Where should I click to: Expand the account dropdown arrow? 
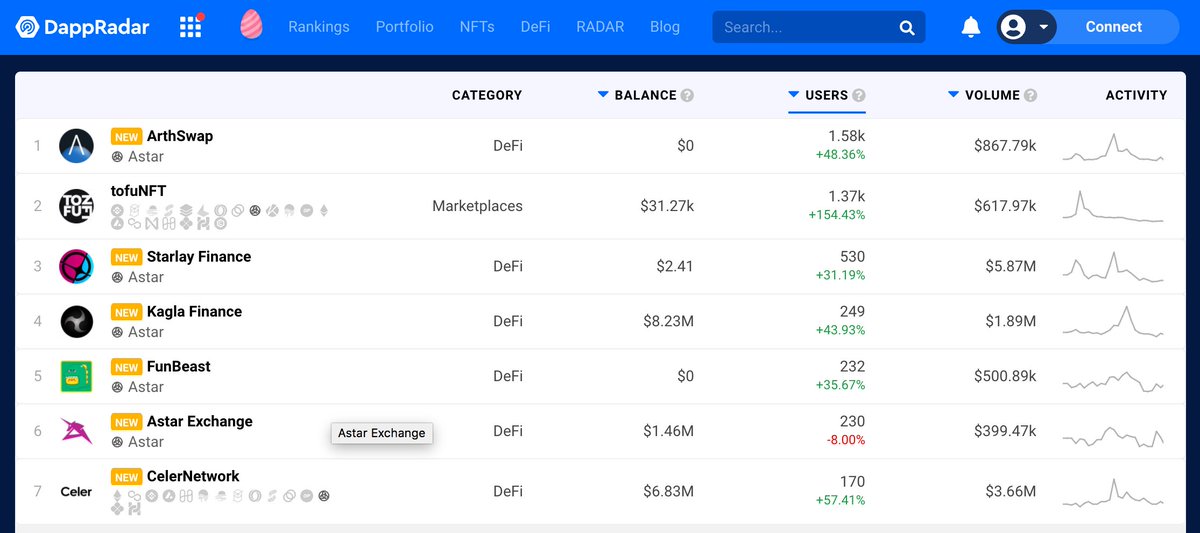[1043, 27]
